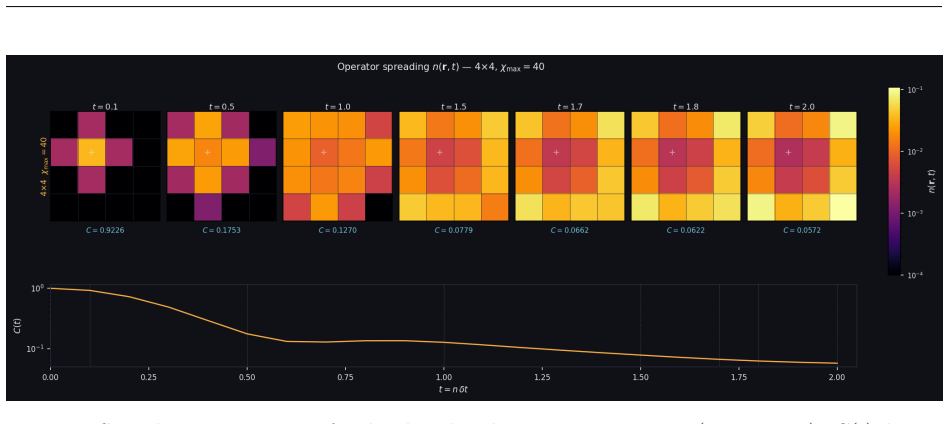Click the t = 0.1 heatmap panel
This screenshot has width=949, height=424.
(105, 166)
